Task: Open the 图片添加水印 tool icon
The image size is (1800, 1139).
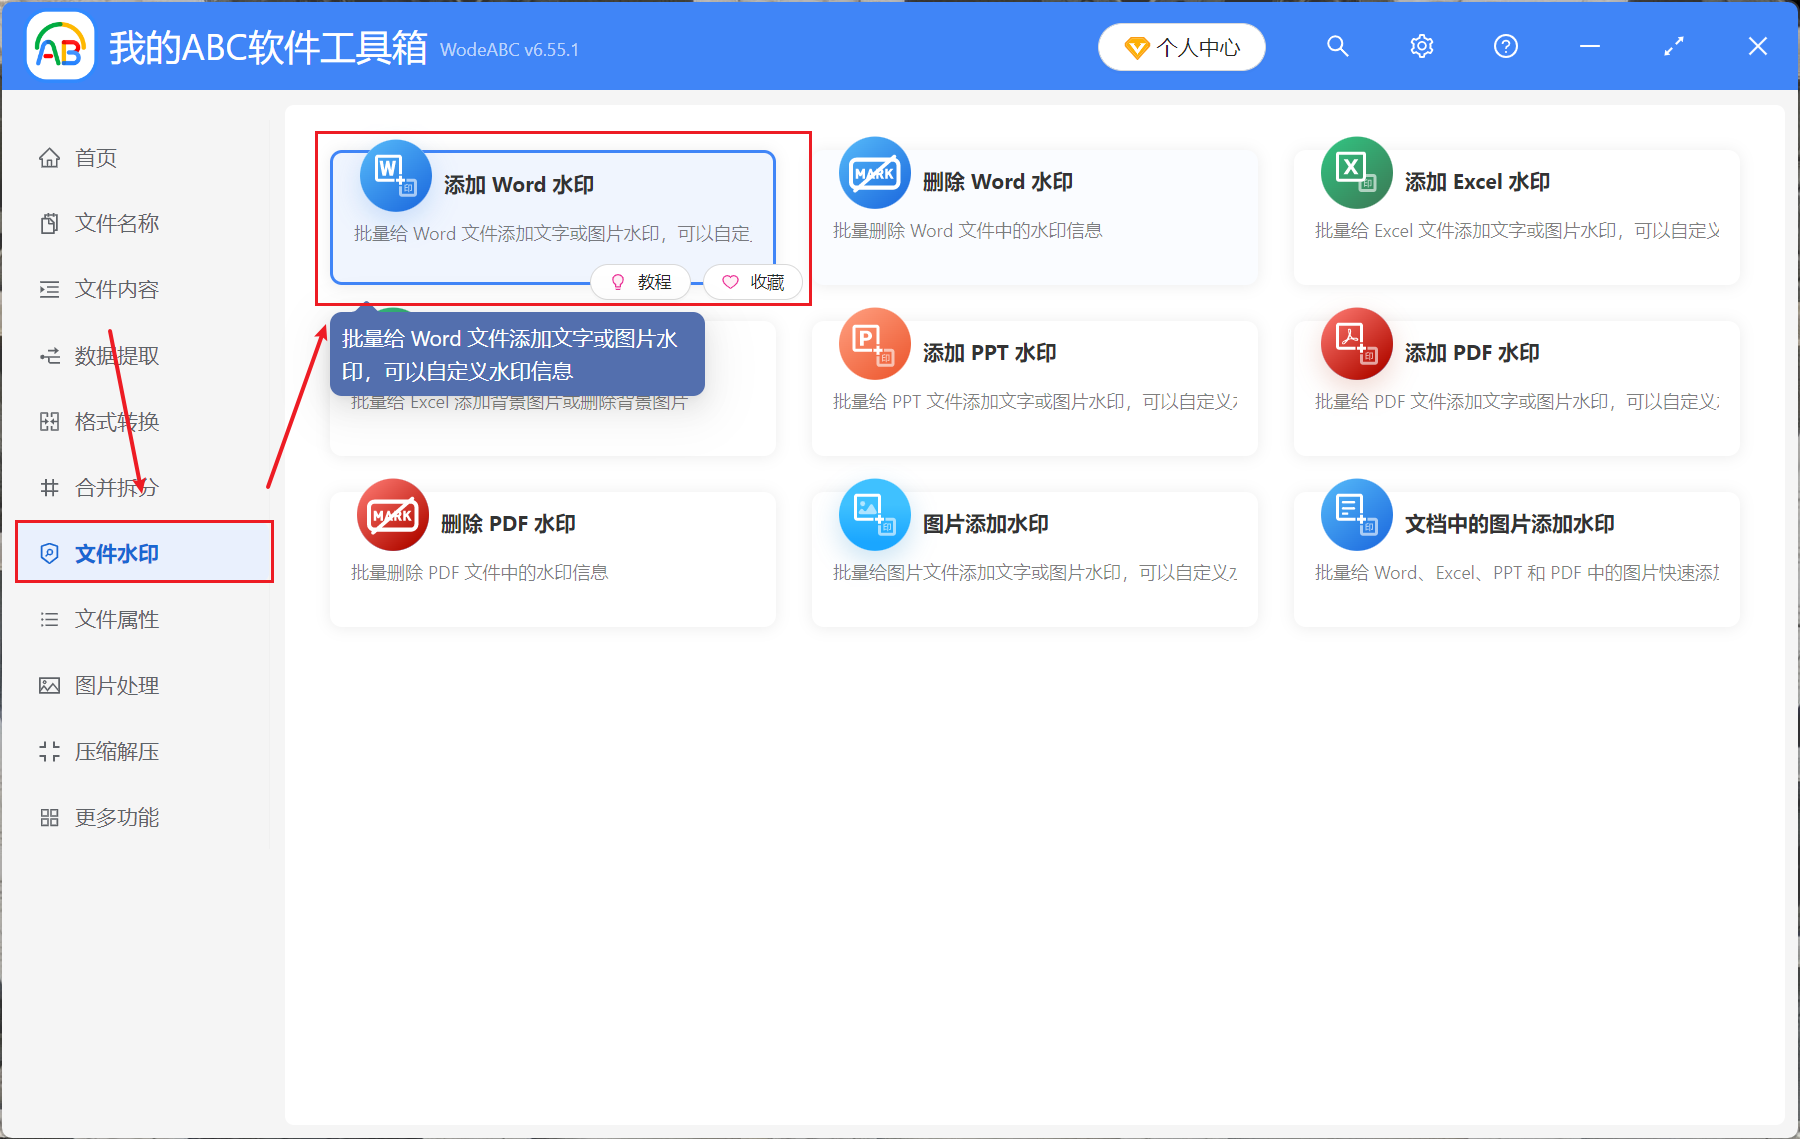Action: click(x=874, y=515)
